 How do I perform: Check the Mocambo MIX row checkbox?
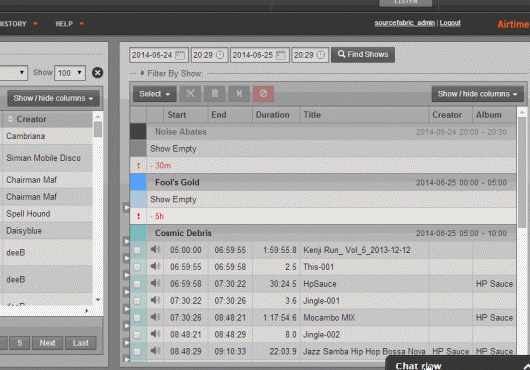(x=137, y=318)
